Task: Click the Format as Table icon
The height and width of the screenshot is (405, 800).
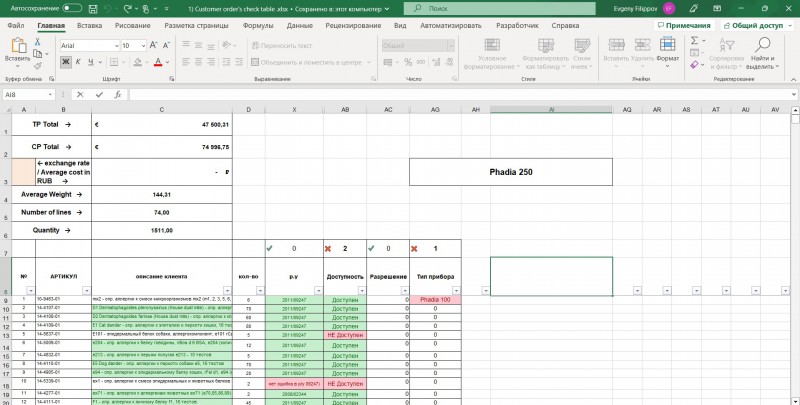Action: tap(545, 45)
